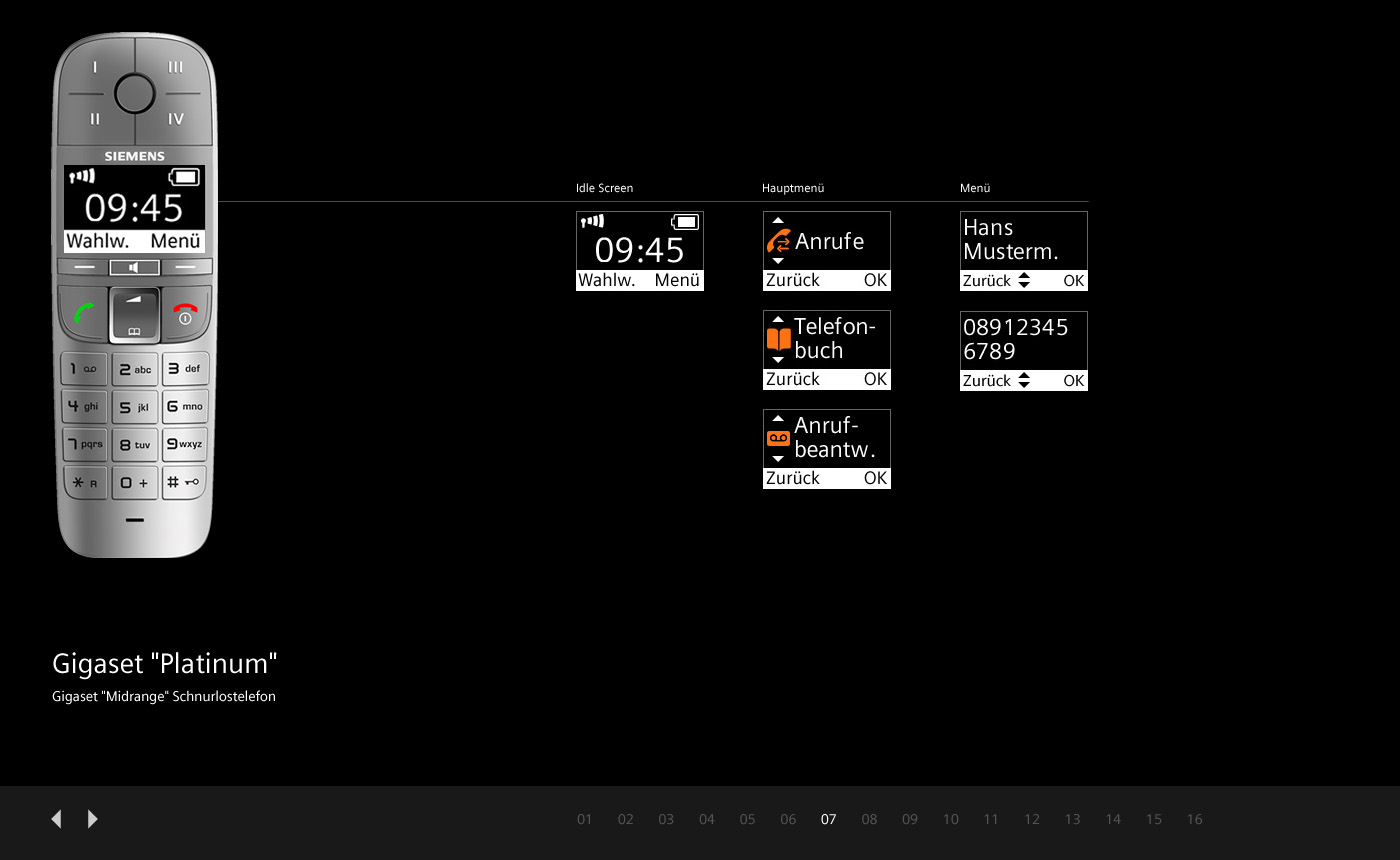Click Zurück on the Anrufbeantw. screen

coord(792,478)
